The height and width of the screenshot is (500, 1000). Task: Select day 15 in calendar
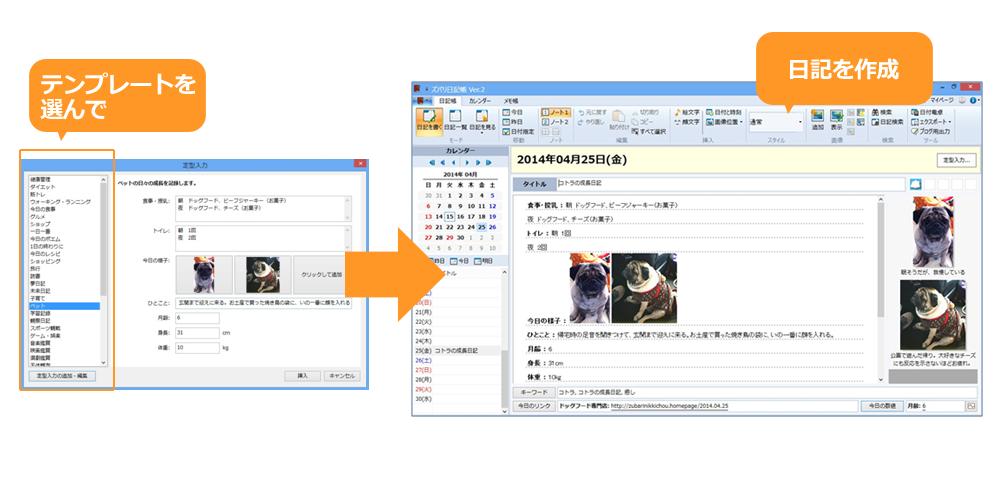pos(449,217)
